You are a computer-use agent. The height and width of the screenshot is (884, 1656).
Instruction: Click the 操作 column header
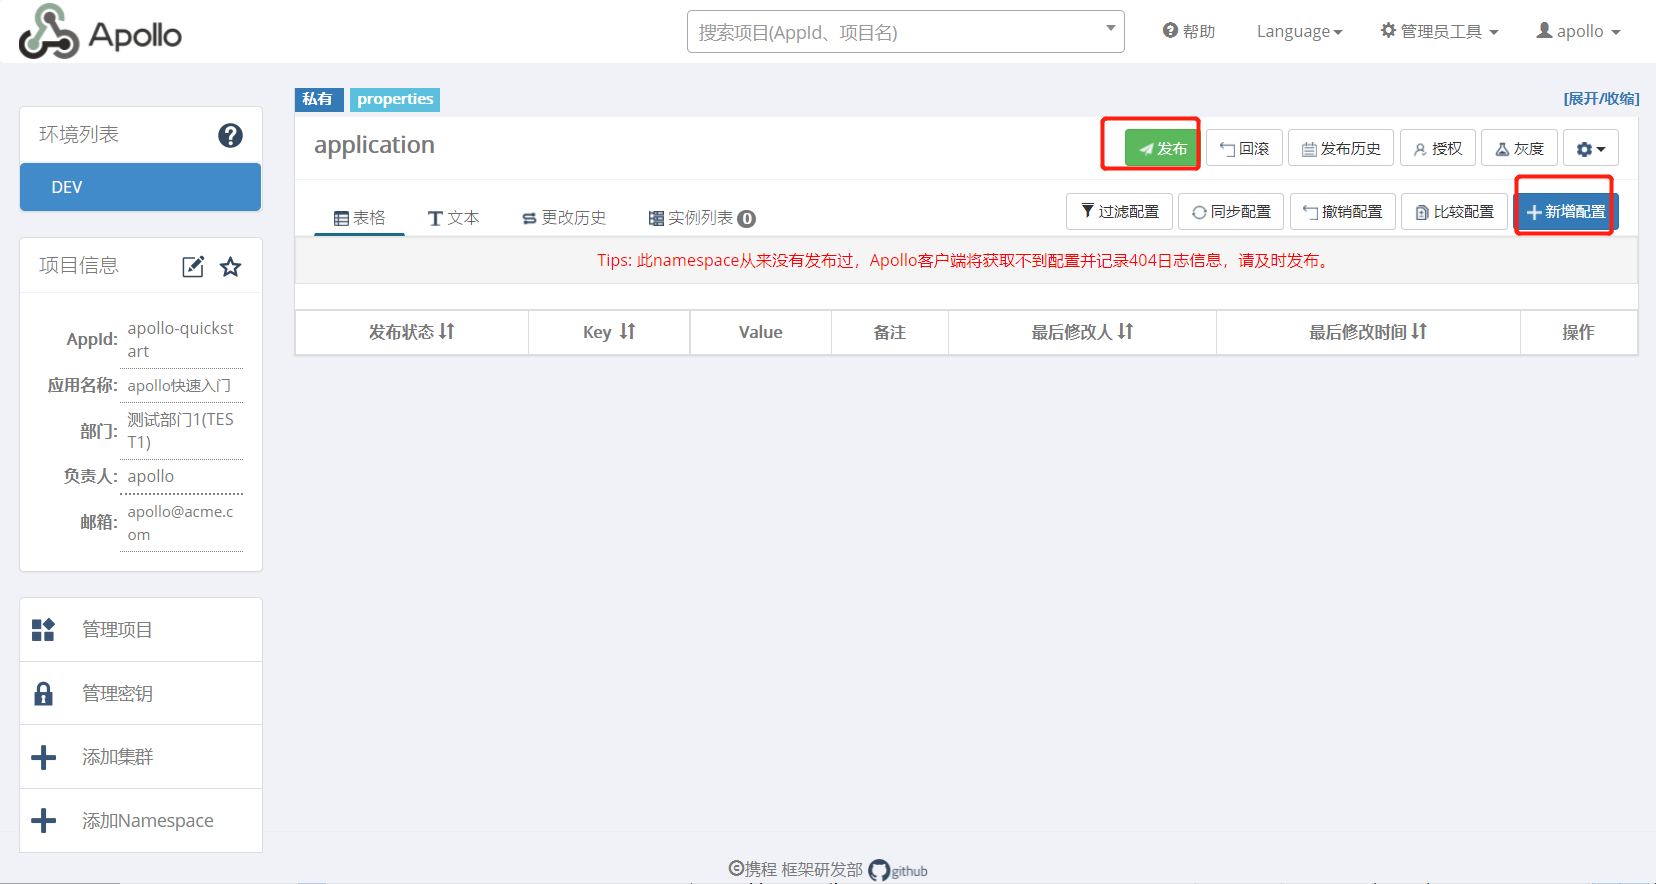pos(1578,332)
